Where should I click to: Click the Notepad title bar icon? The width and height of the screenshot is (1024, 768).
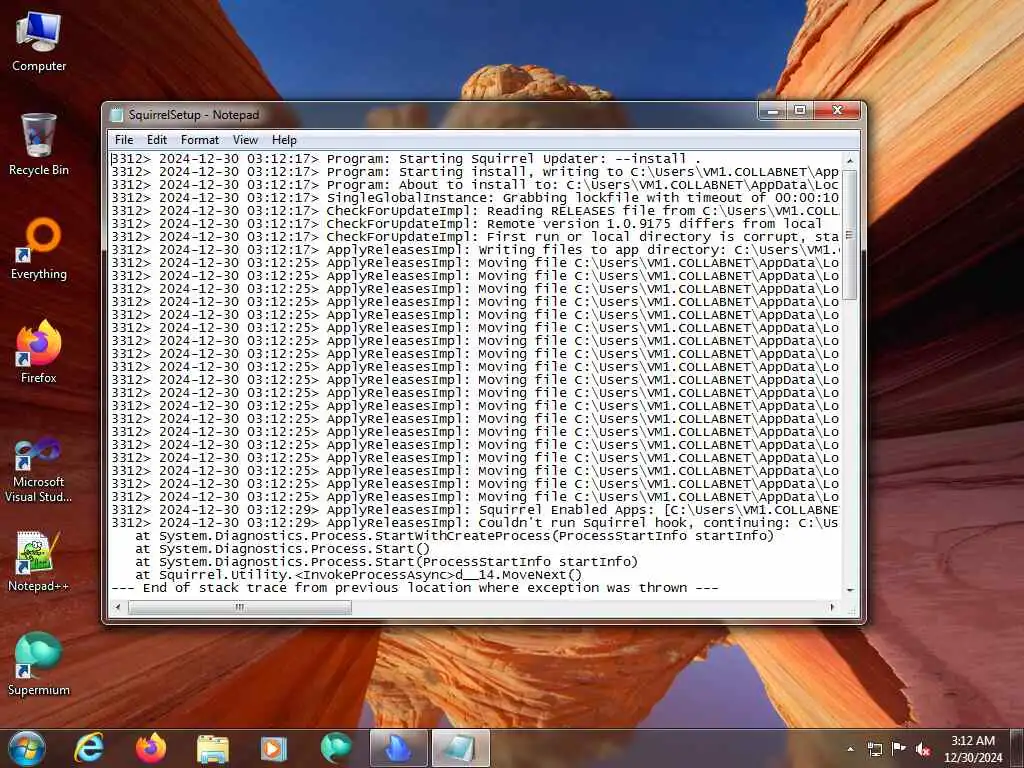tap(117, 115)
